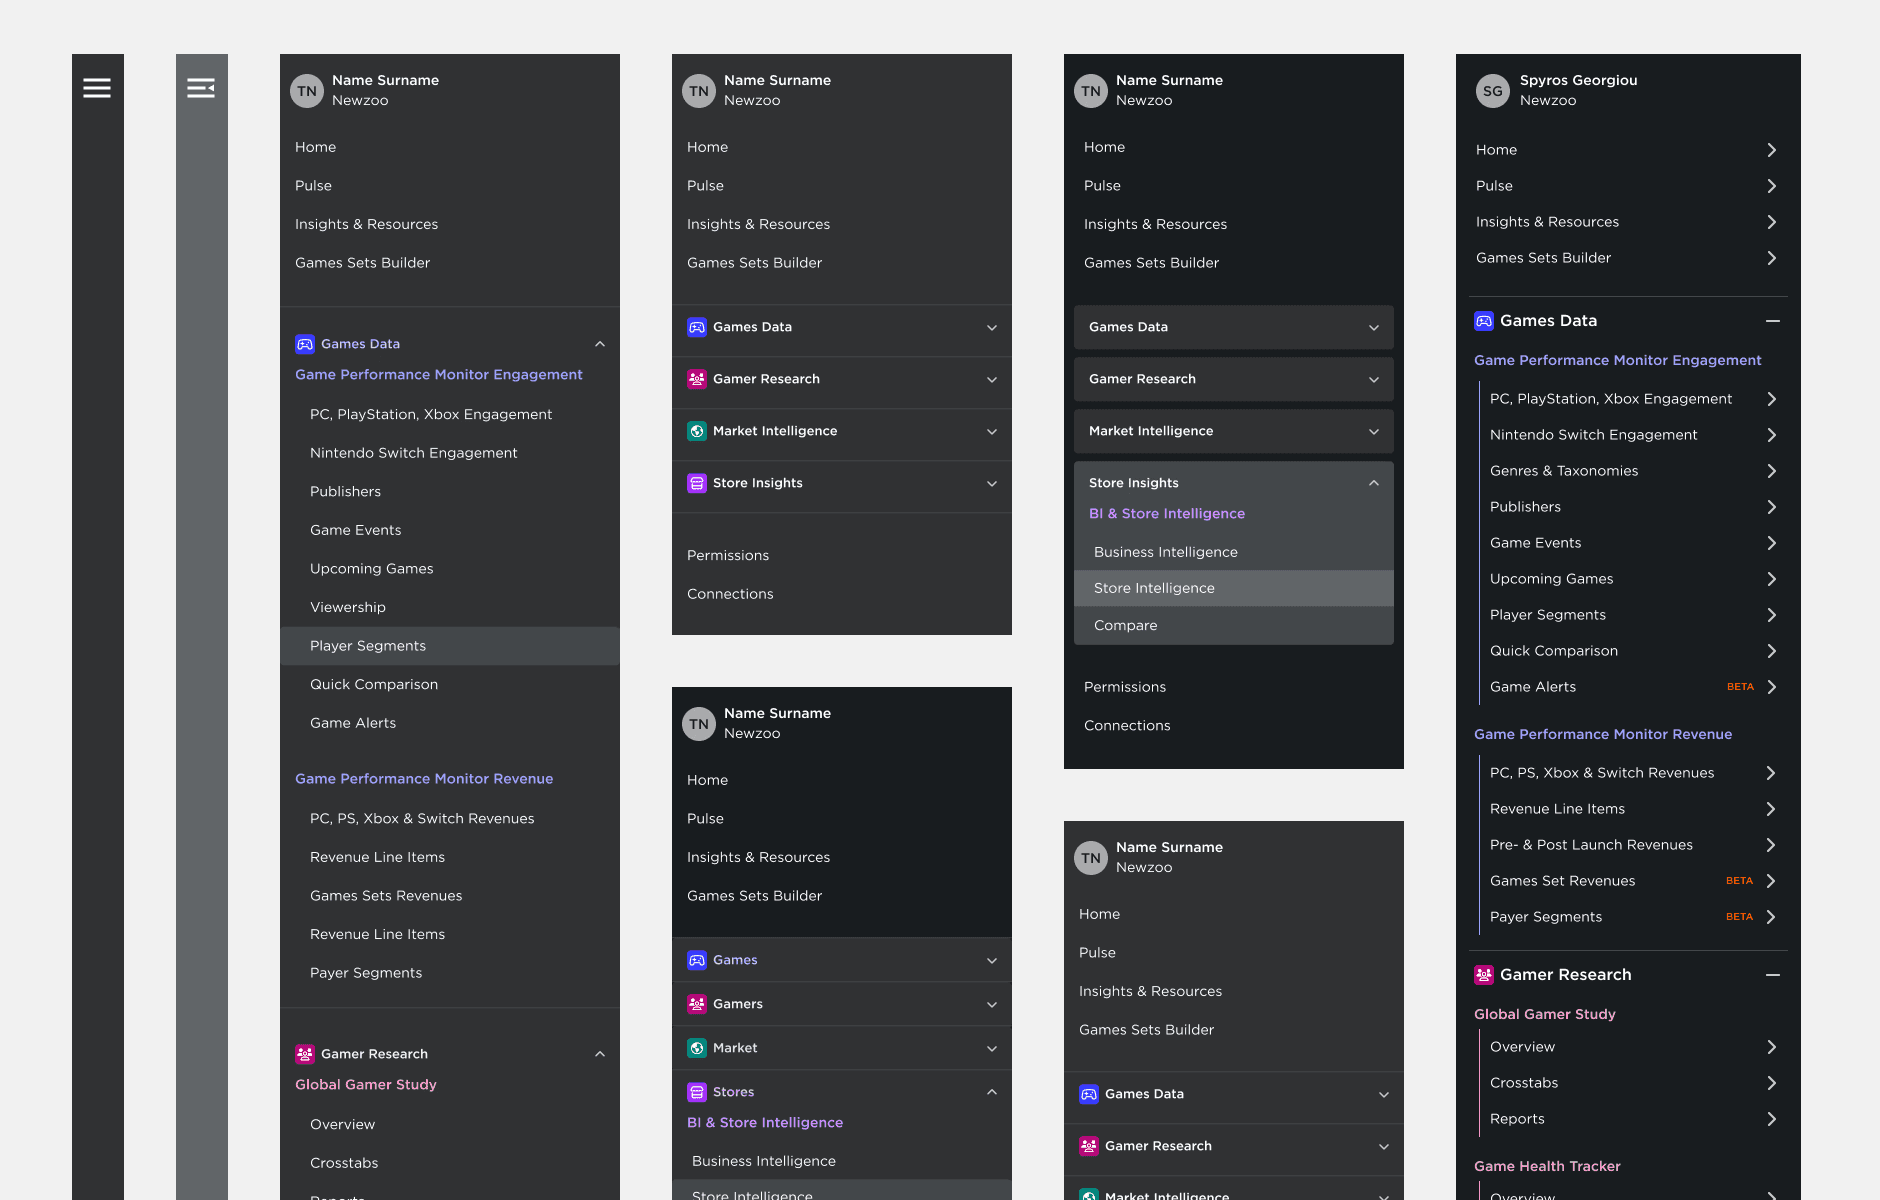Click the BI & Store Intelligence link
Image resolution: width=1880 pixels, height=1200 pixels.
[x=1167, y=513]
